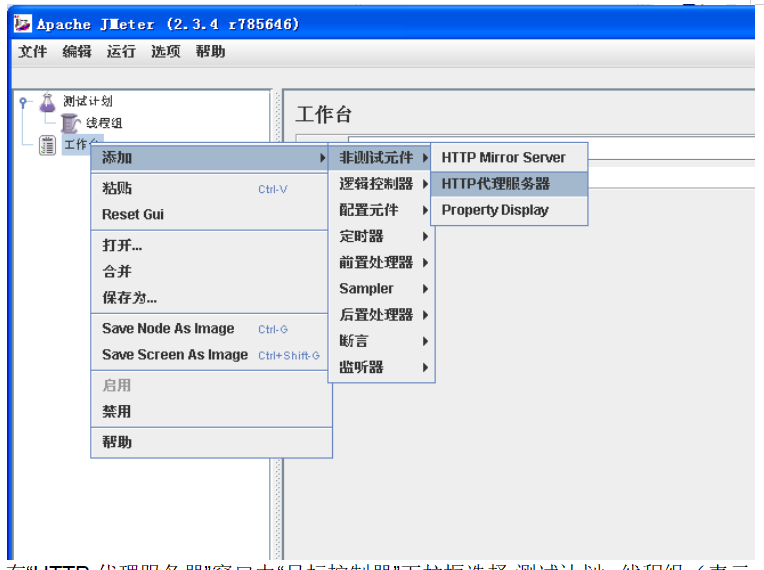Select HTTP Mirror Server entry
This screenshot has height=570, width=764.
point(509,157)
